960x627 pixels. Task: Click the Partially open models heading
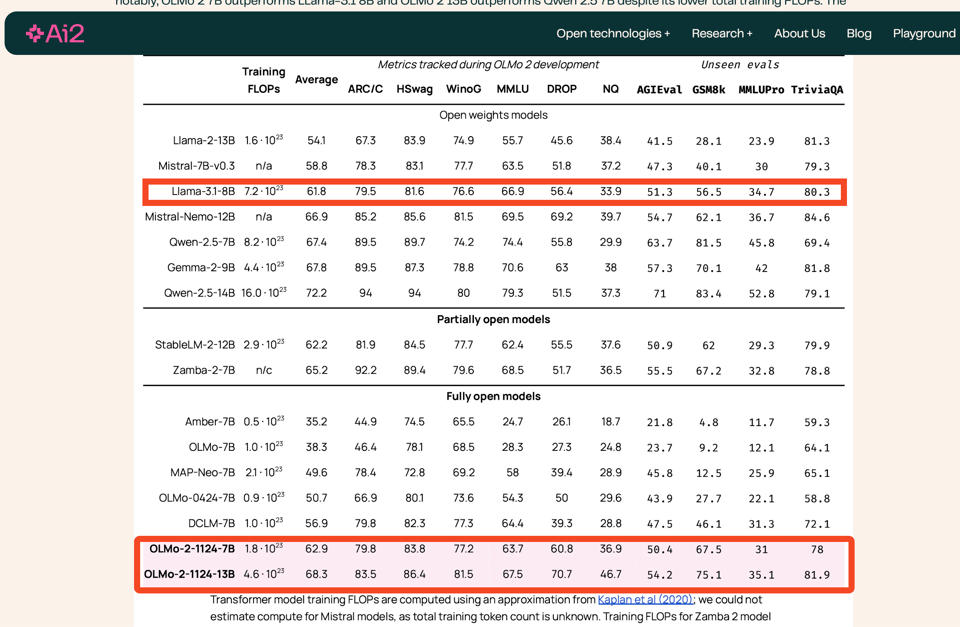[x=493, y=320]
